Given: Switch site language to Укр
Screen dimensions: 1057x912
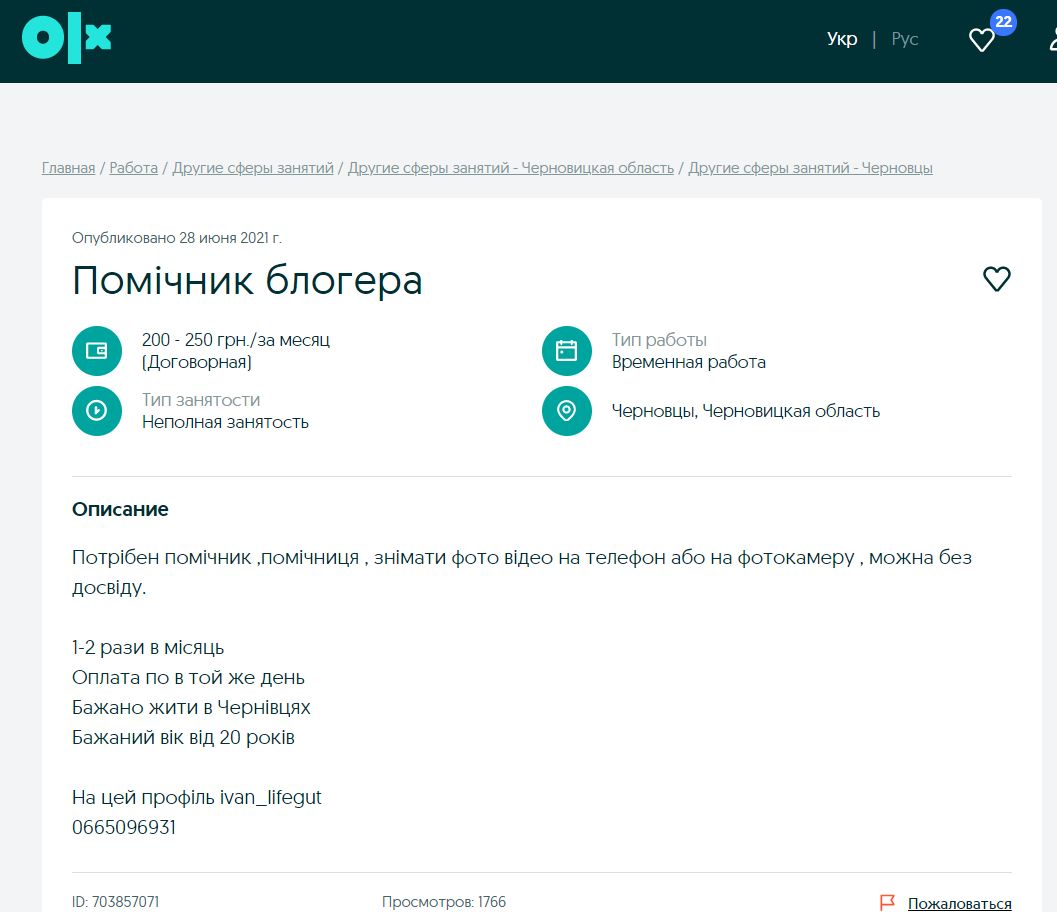Looking at the screenshot, I should tap(842, 40).
